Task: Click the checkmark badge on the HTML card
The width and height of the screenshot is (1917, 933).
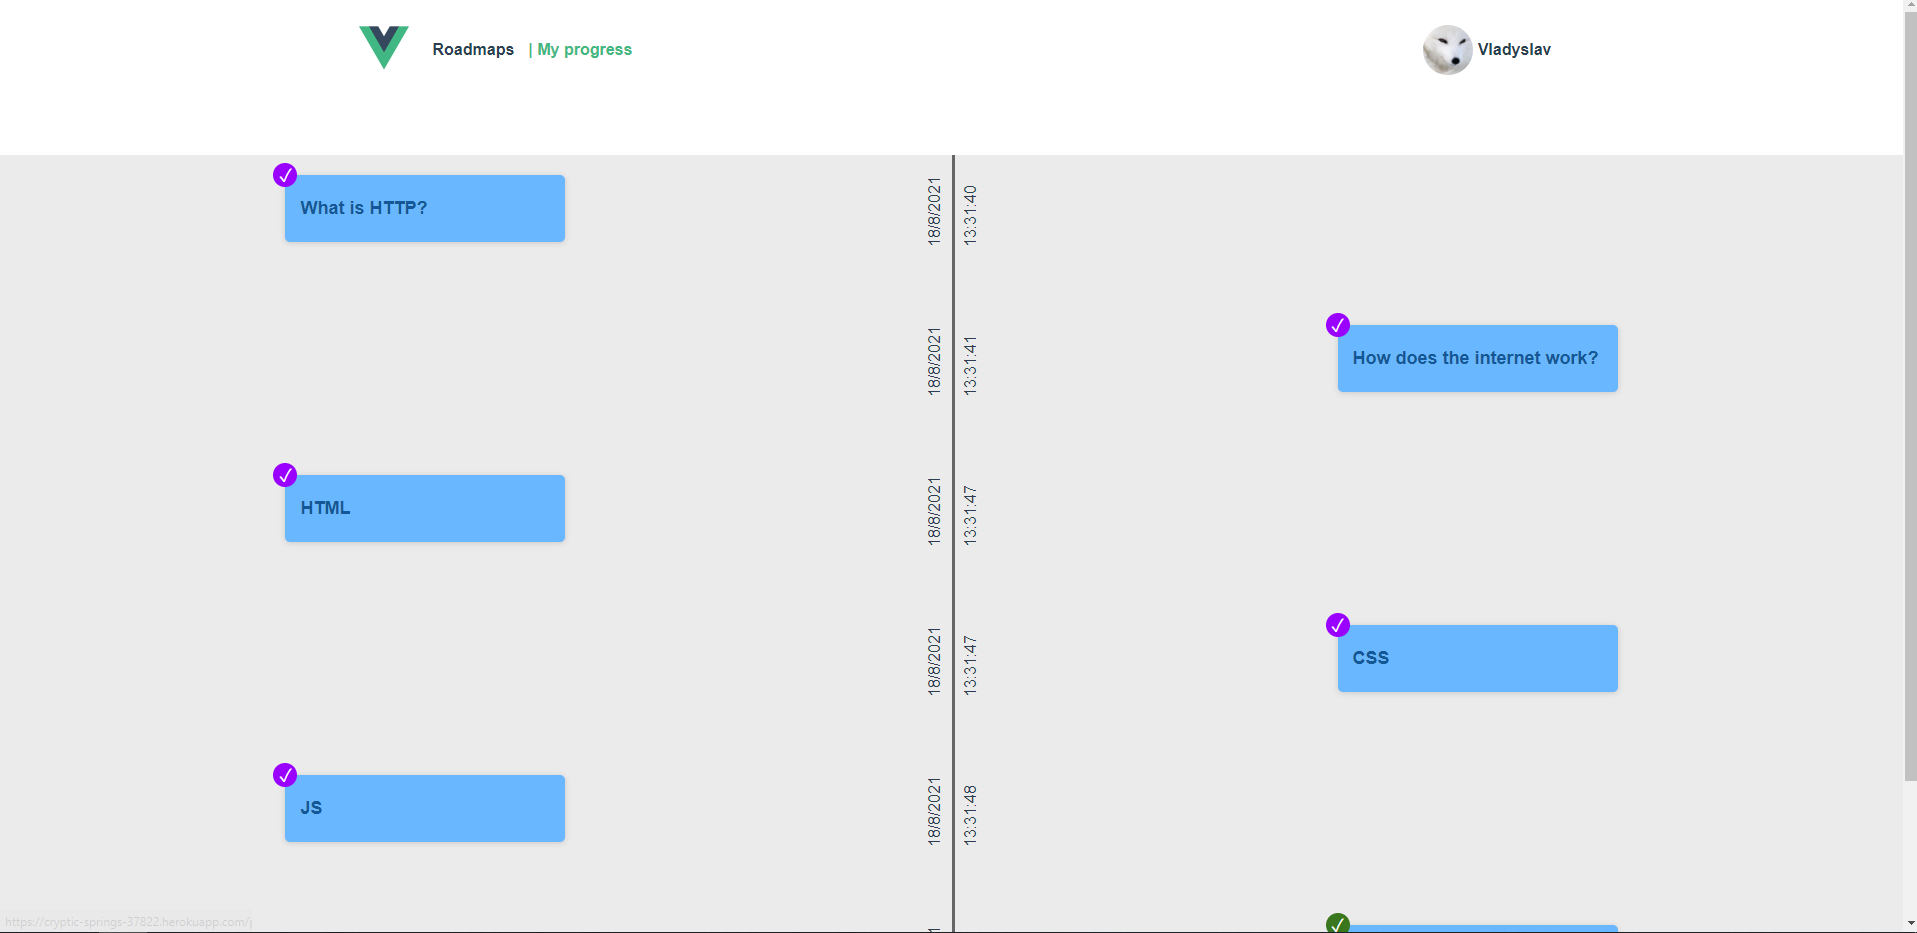Action: [x=286, y=475]
